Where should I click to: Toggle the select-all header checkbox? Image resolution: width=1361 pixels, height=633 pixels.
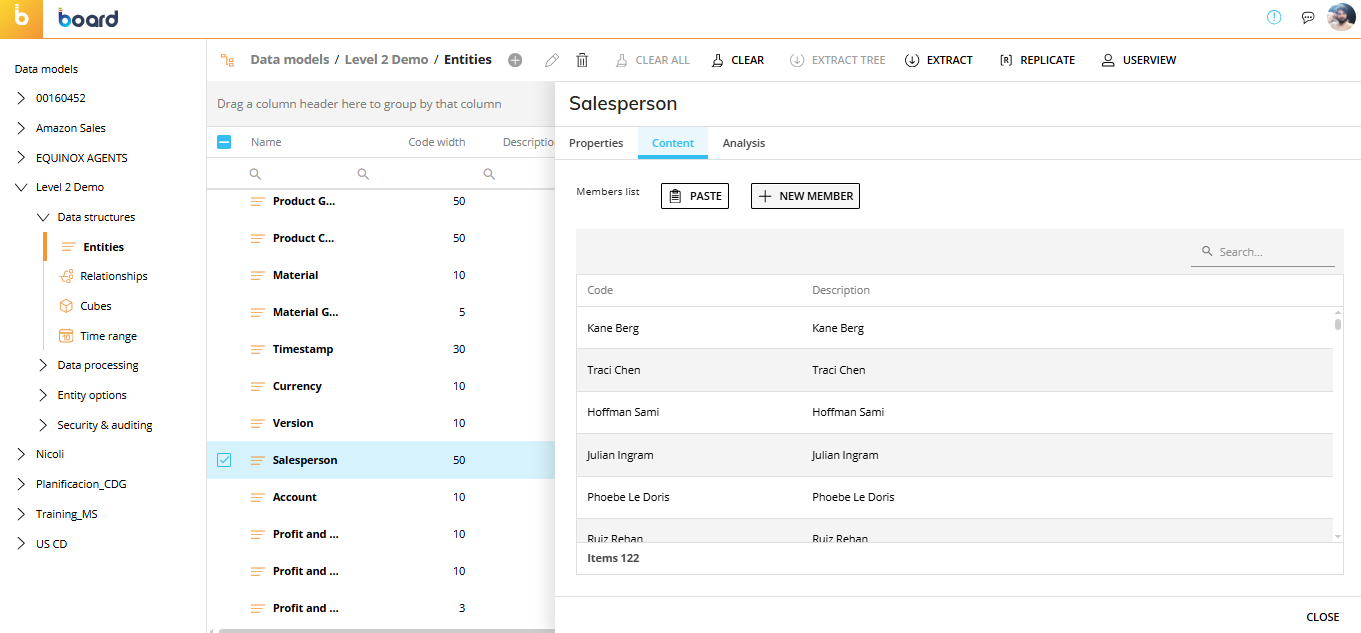pyautogui.click(x=224, y=142)
